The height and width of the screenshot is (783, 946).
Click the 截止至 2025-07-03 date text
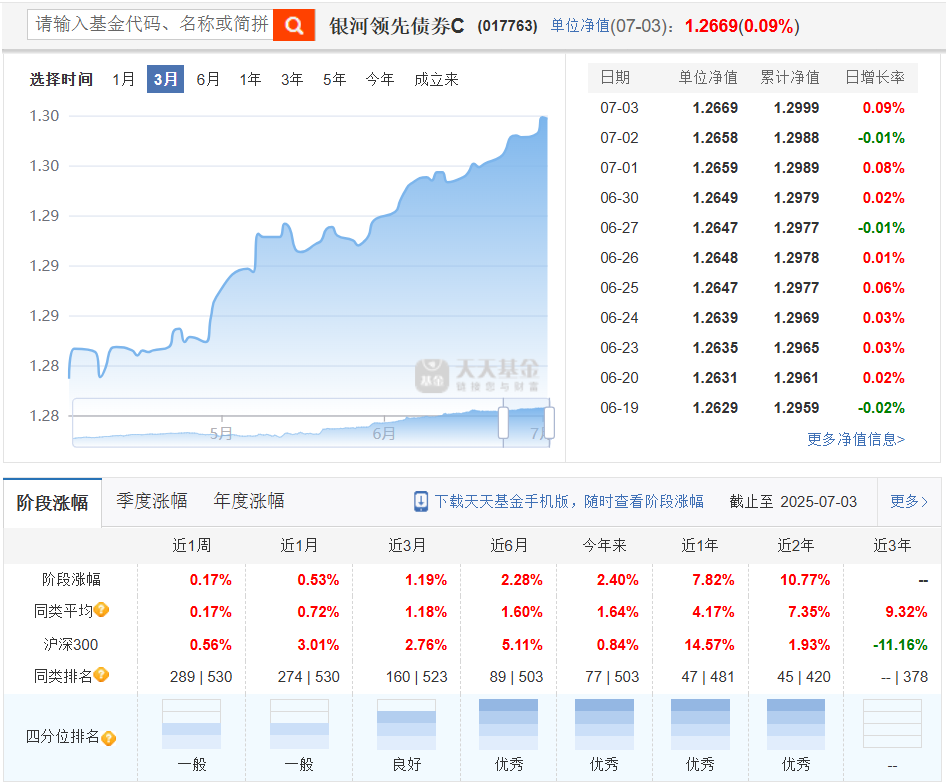click(x=793, y=501)
